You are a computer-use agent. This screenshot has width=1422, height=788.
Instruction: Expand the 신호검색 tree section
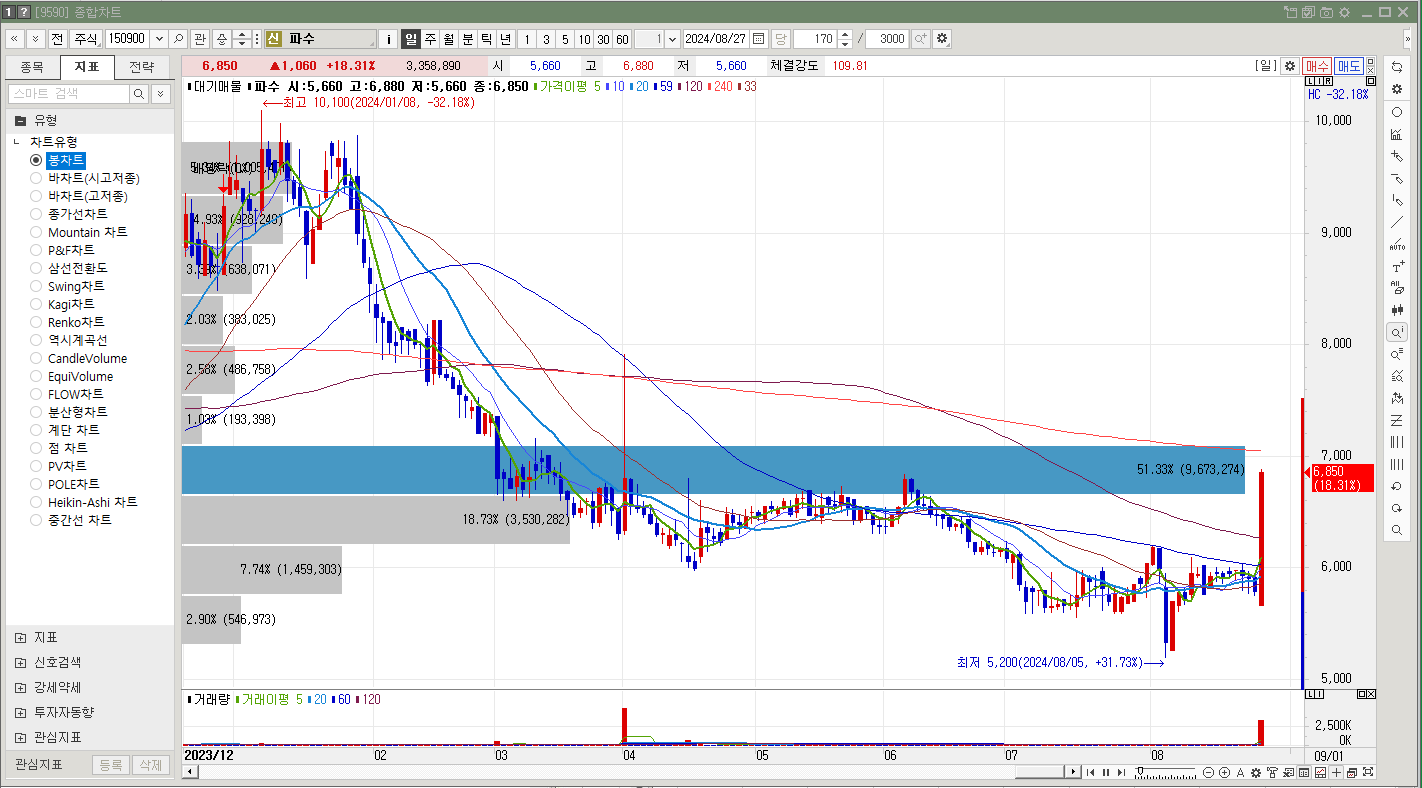tap(21, 662)
